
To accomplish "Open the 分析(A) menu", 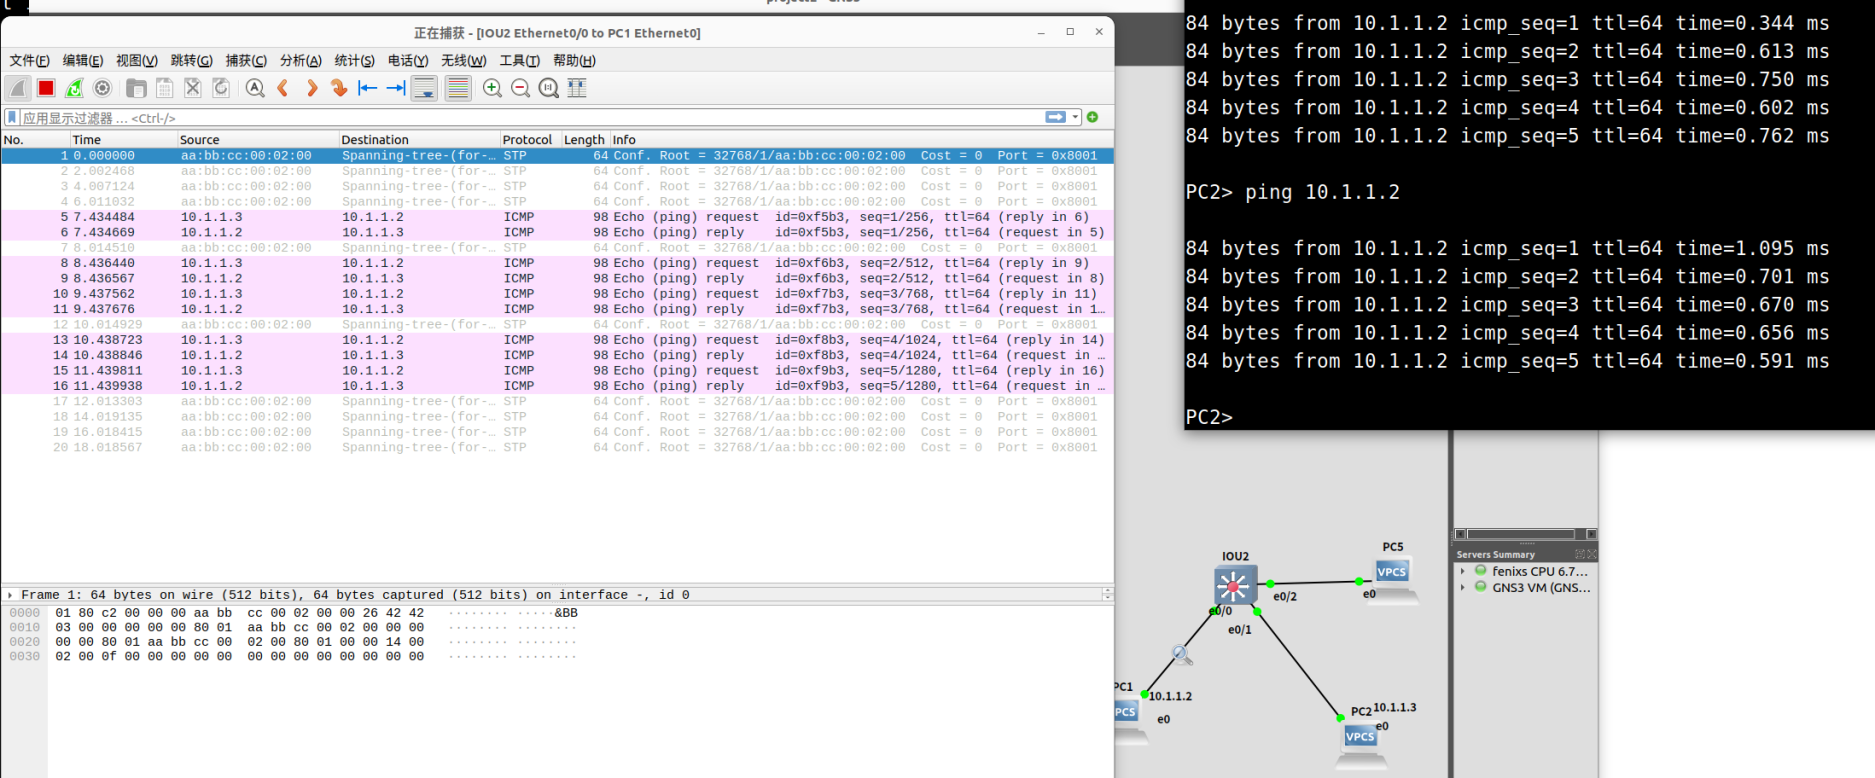I will (300, 60).
